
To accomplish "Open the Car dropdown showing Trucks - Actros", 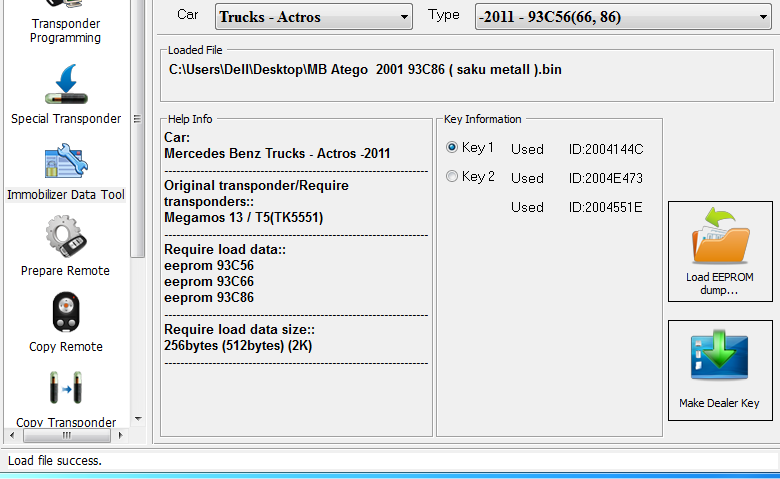I will [314, 17].
